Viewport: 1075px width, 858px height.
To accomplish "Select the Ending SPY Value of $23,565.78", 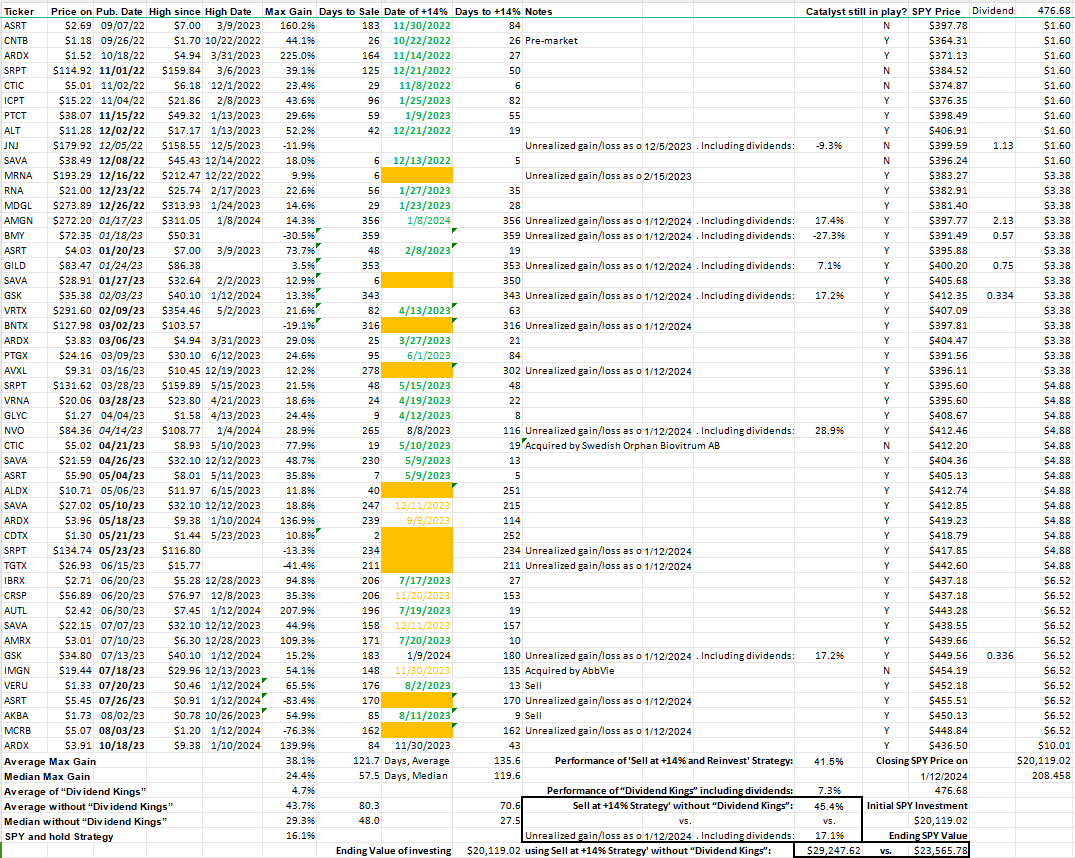I will point(940,850).
